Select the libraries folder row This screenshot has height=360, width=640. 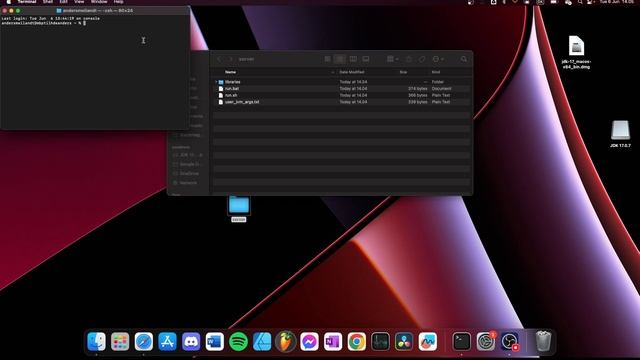(x=342, y=82)
